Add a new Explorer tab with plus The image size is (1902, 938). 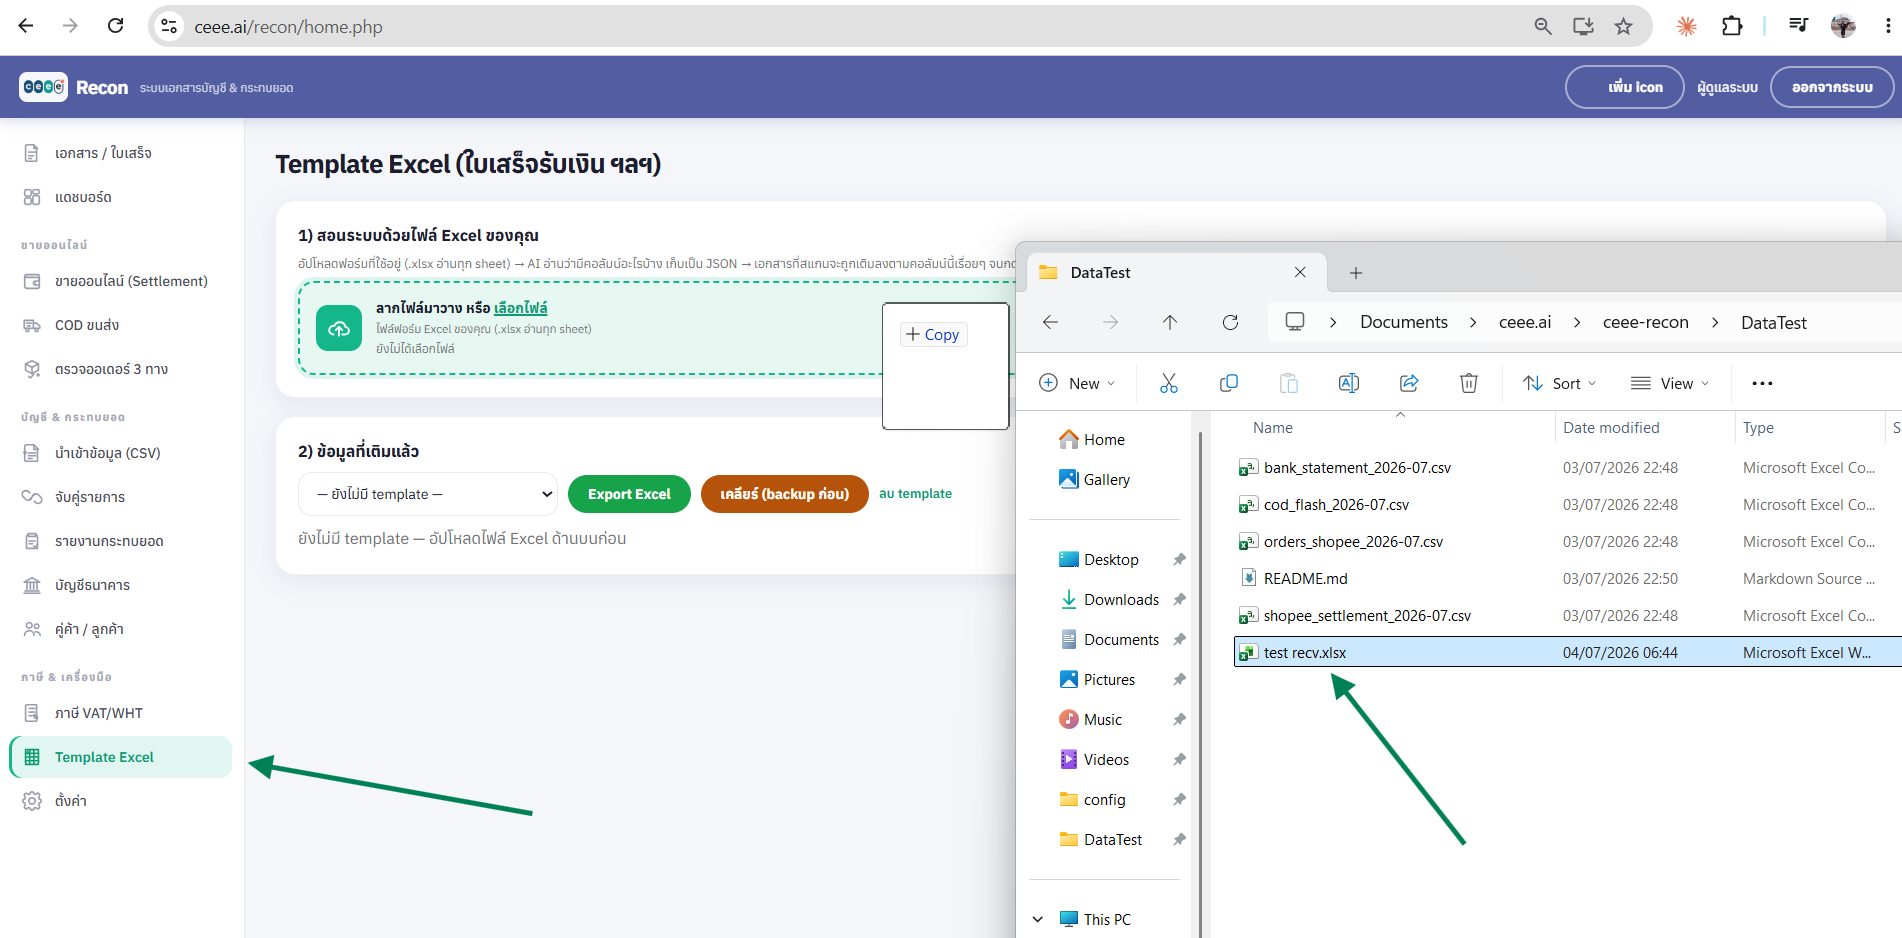(x=1356, y=273)
